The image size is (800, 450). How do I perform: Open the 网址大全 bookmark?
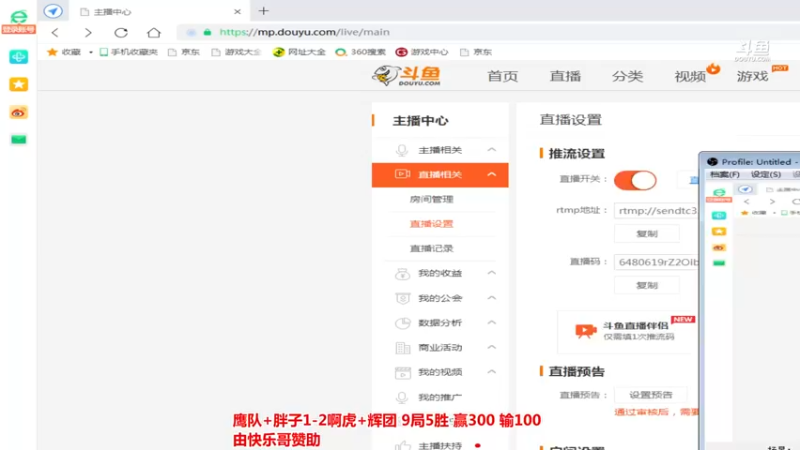(299, 52)
